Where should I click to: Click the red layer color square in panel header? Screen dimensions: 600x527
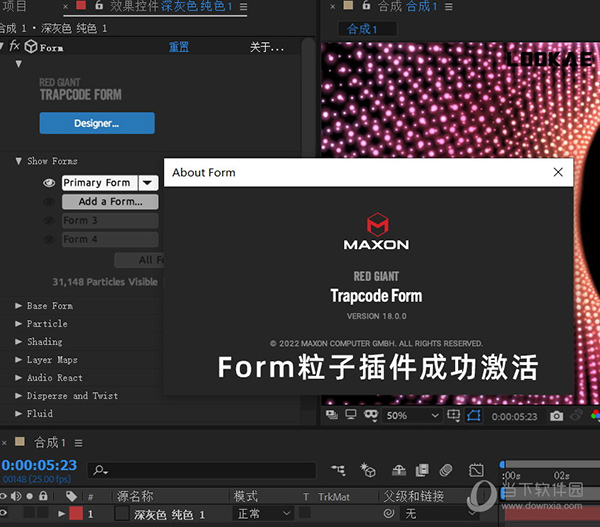(x=81, y=5)
